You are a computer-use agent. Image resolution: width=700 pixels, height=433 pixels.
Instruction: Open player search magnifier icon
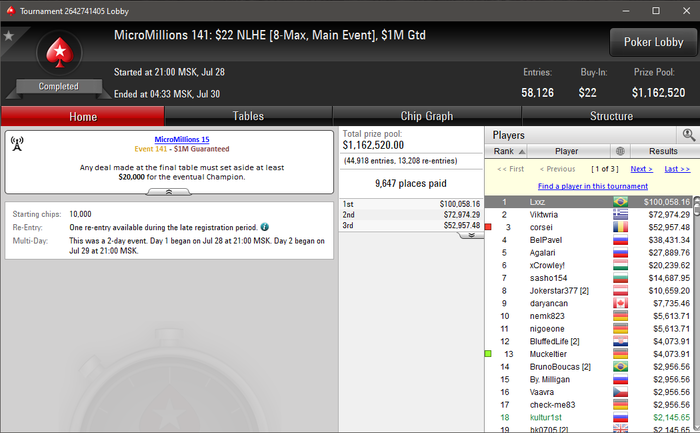pos(688,135)
